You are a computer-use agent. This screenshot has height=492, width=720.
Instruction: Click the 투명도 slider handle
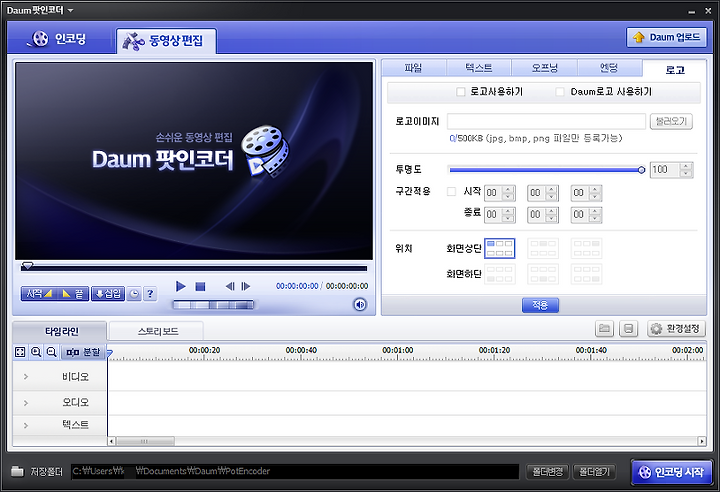(641, 170)
